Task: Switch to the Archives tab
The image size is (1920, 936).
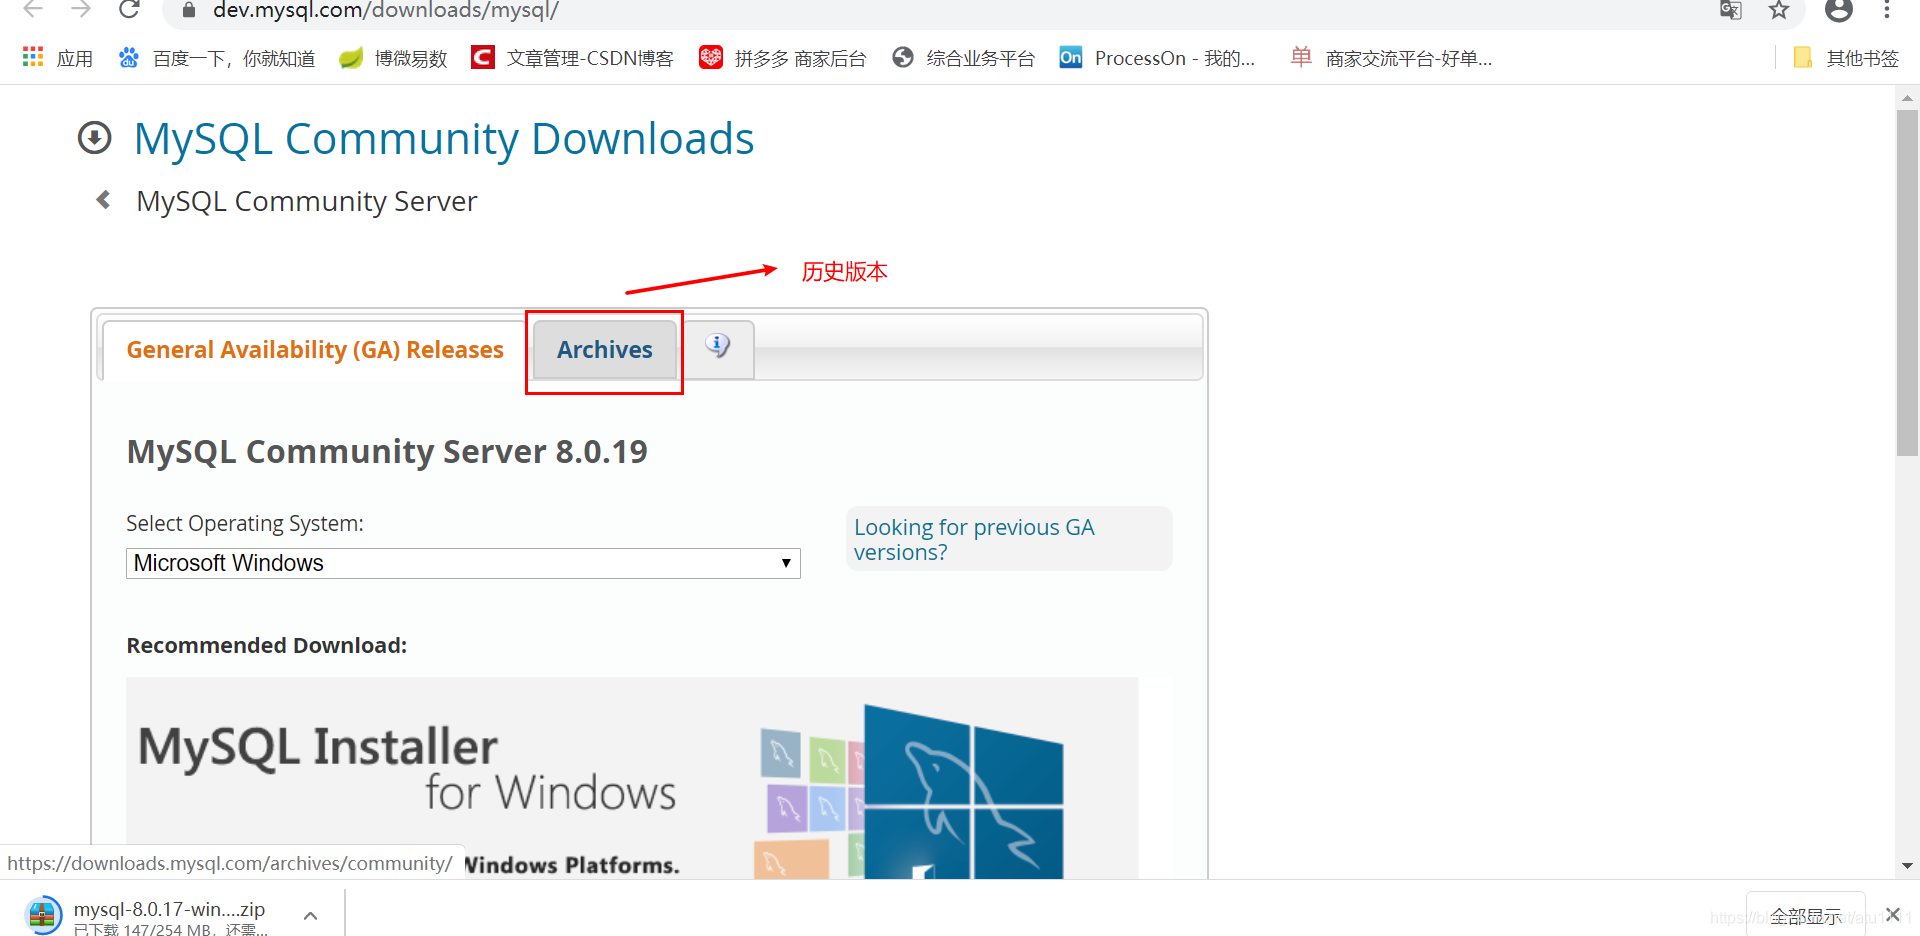Action: coord(605,350)
